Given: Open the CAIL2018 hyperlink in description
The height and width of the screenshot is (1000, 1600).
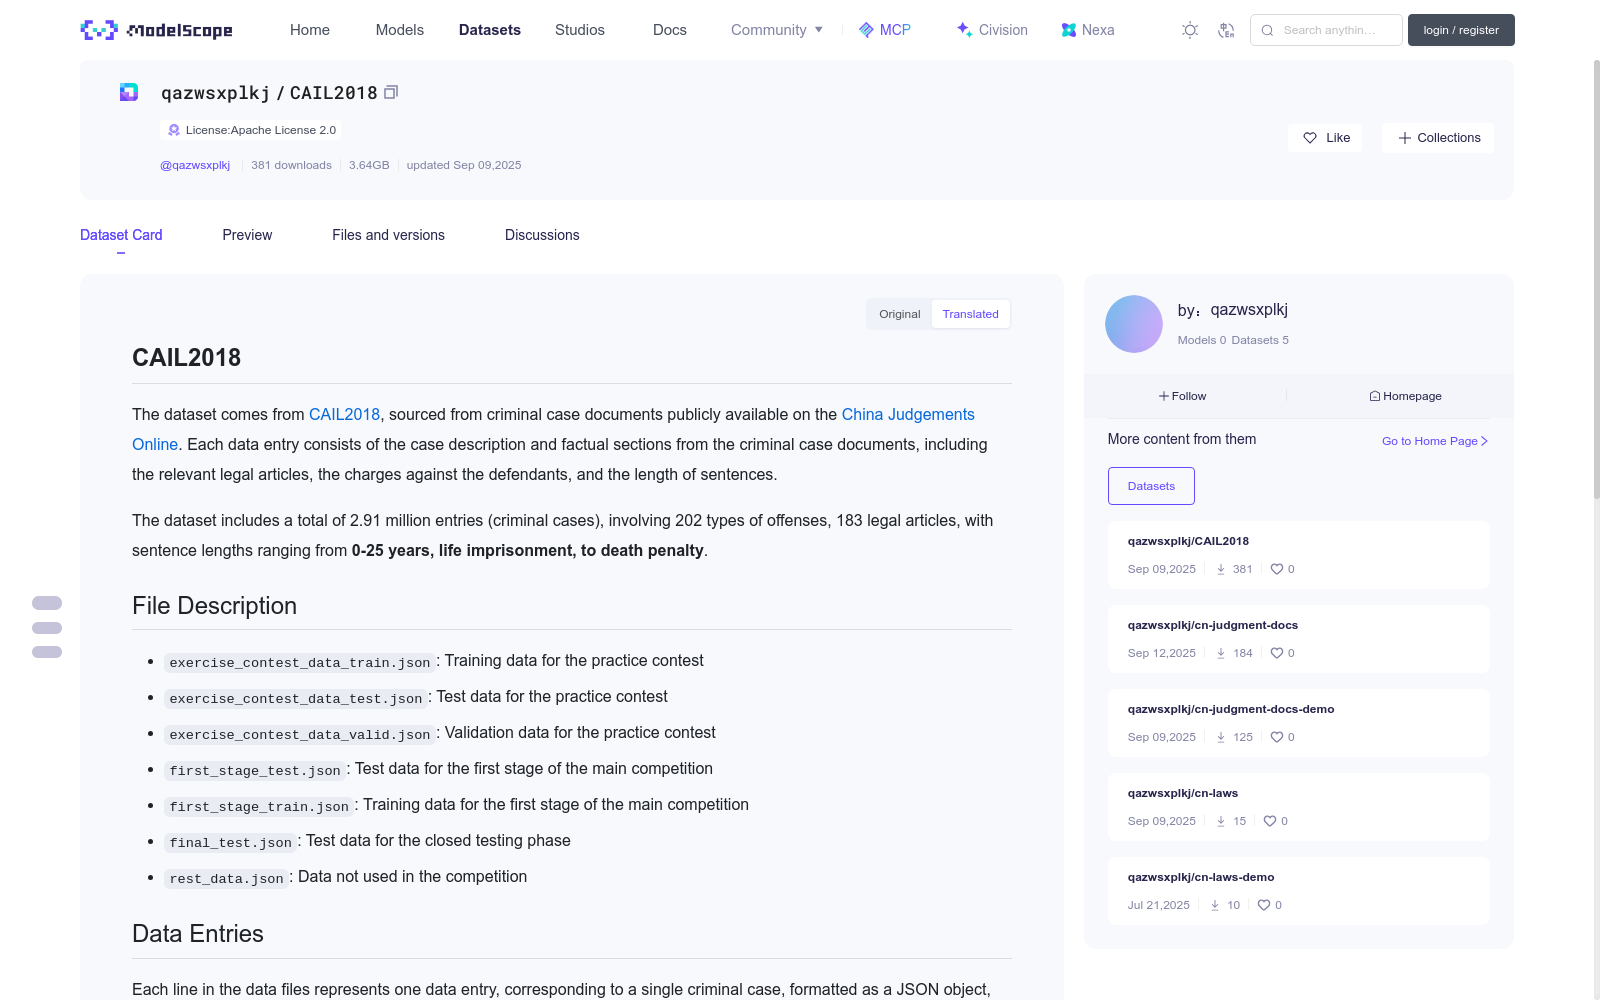Looking at the screenshot, I should pos(344,414).
